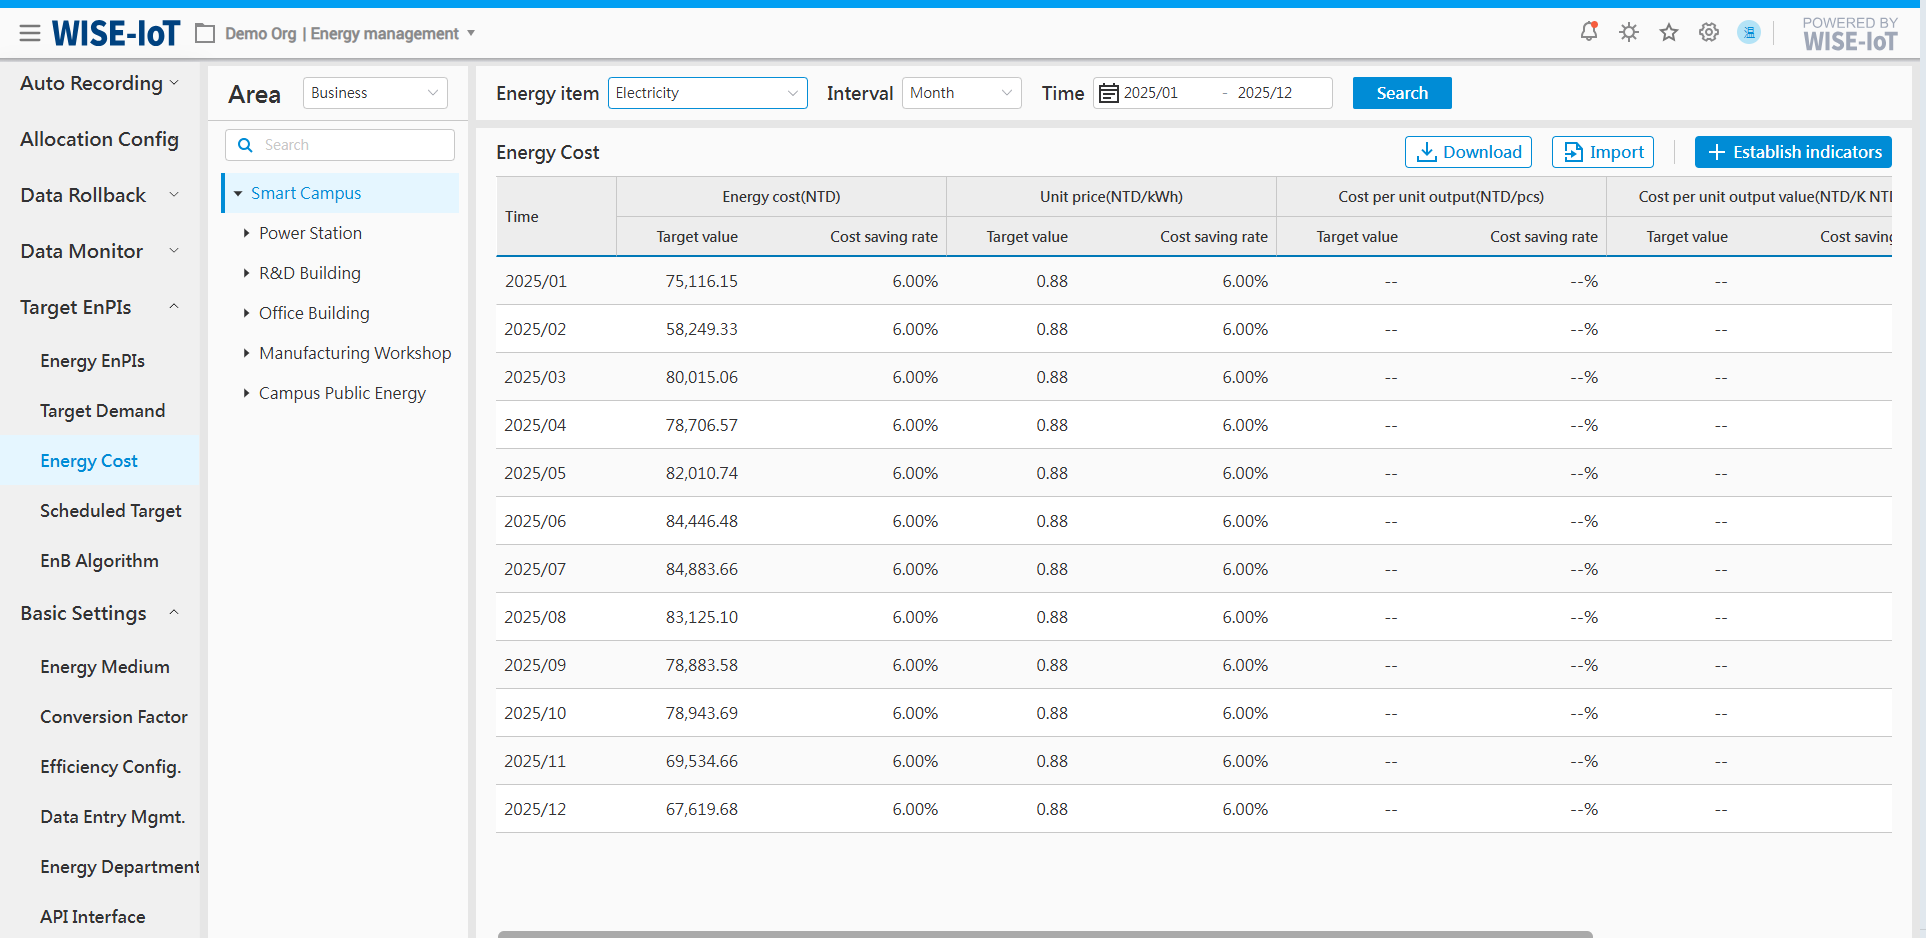Image resolution: width=1926 pixels, height=938 pixels.
Task: Click the search magnifier icon in Area panel
Action: pyautogui.click(x=245, y=145)
